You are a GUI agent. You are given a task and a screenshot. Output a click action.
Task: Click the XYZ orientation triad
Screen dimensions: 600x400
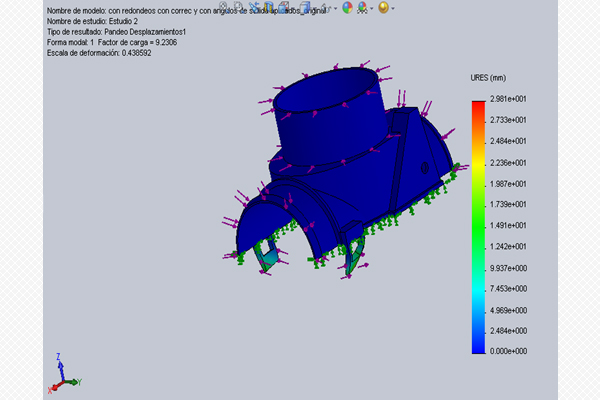pos(62,374)
